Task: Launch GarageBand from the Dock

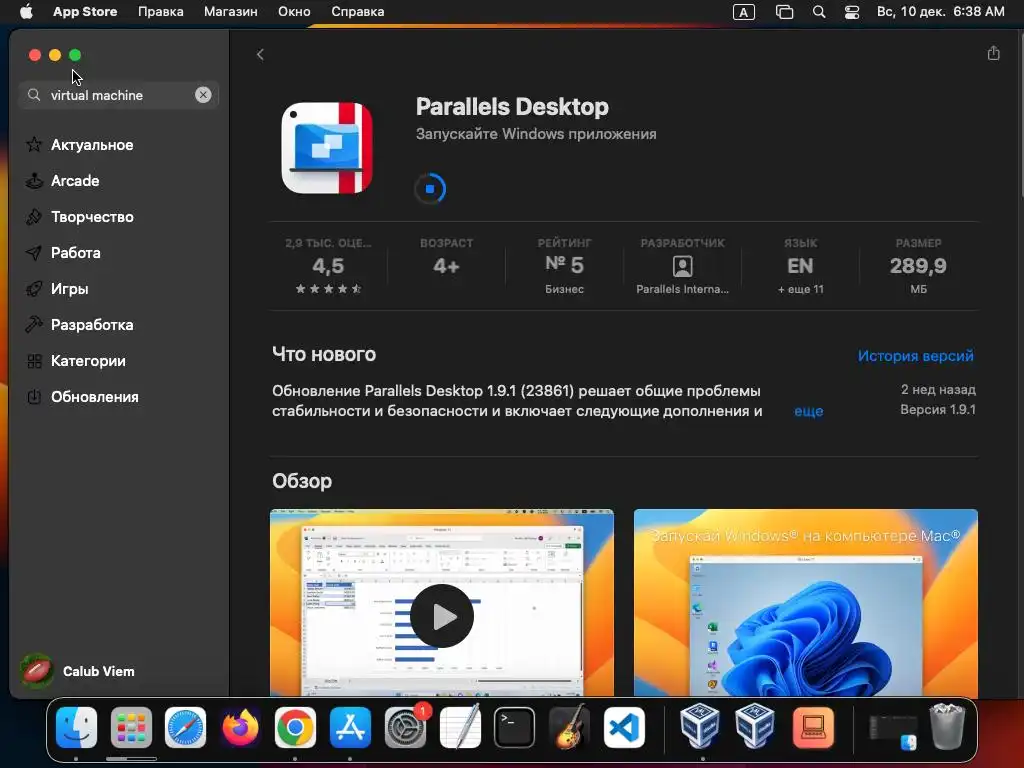Action: 569,727
